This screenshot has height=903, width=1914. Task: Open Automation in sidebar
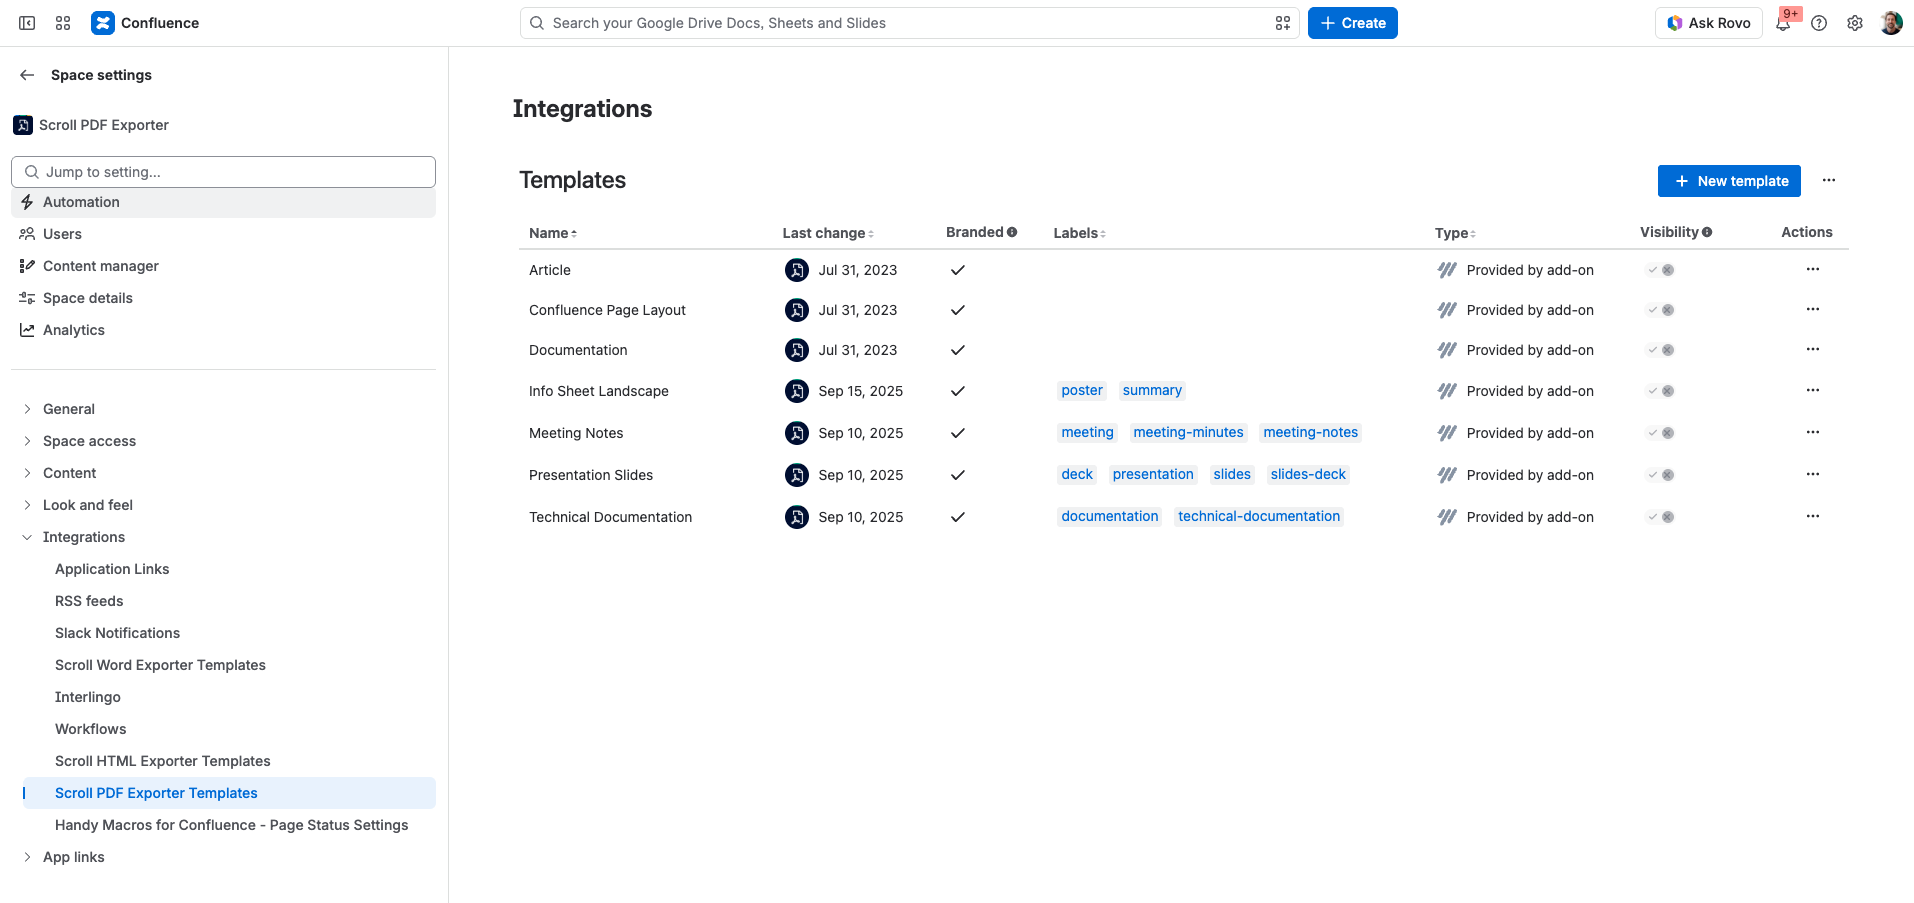pyautogui.click(x=223, y=202)
